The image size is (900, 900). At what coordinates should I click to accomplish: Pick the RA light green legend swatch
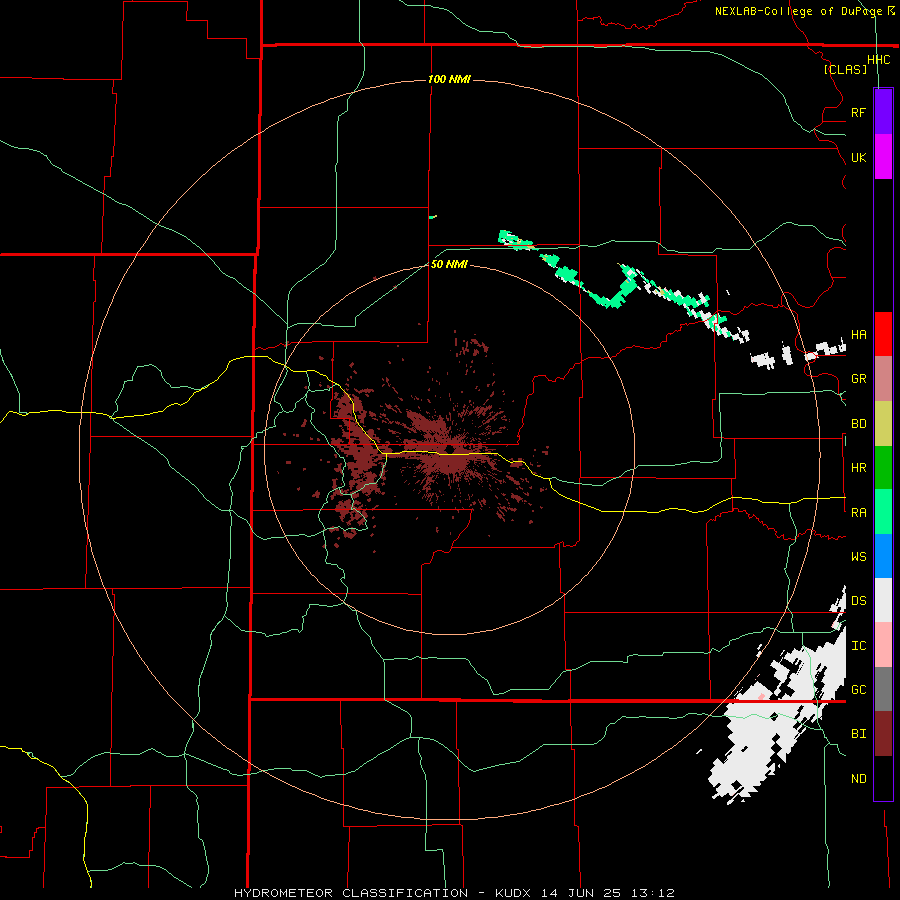pyautogui.click(x=883, y=512)
